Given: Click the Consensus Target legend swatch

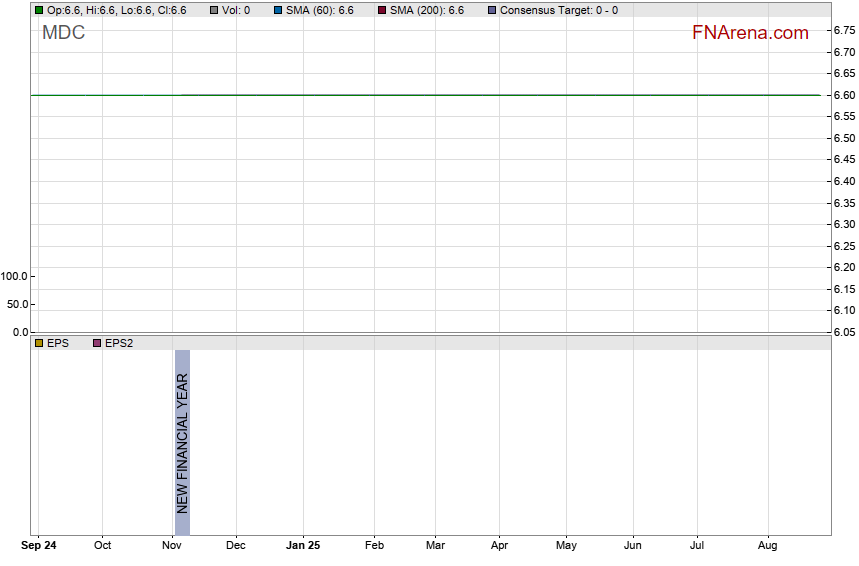Looking at the screenshot, I should point(491,10).
